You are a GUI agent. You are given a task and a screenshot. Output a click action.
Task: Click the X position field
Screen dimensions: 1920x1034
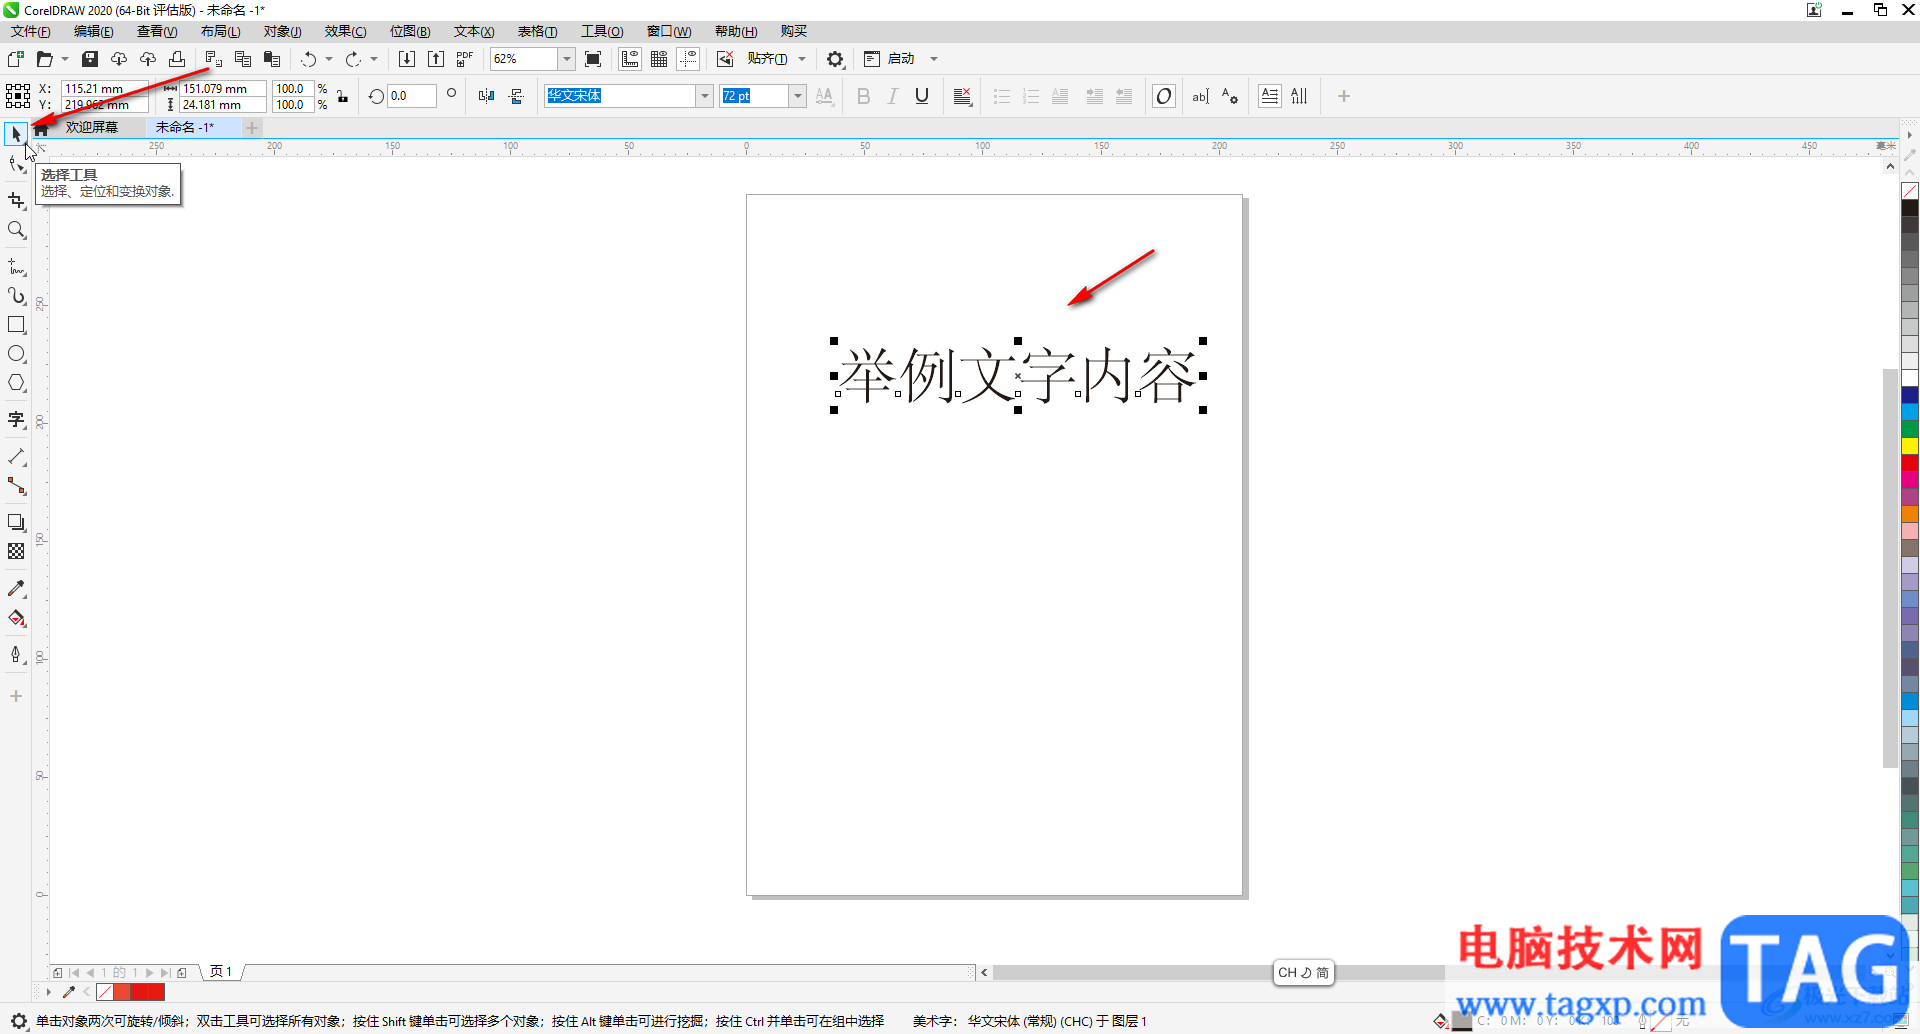pos(104,88)
